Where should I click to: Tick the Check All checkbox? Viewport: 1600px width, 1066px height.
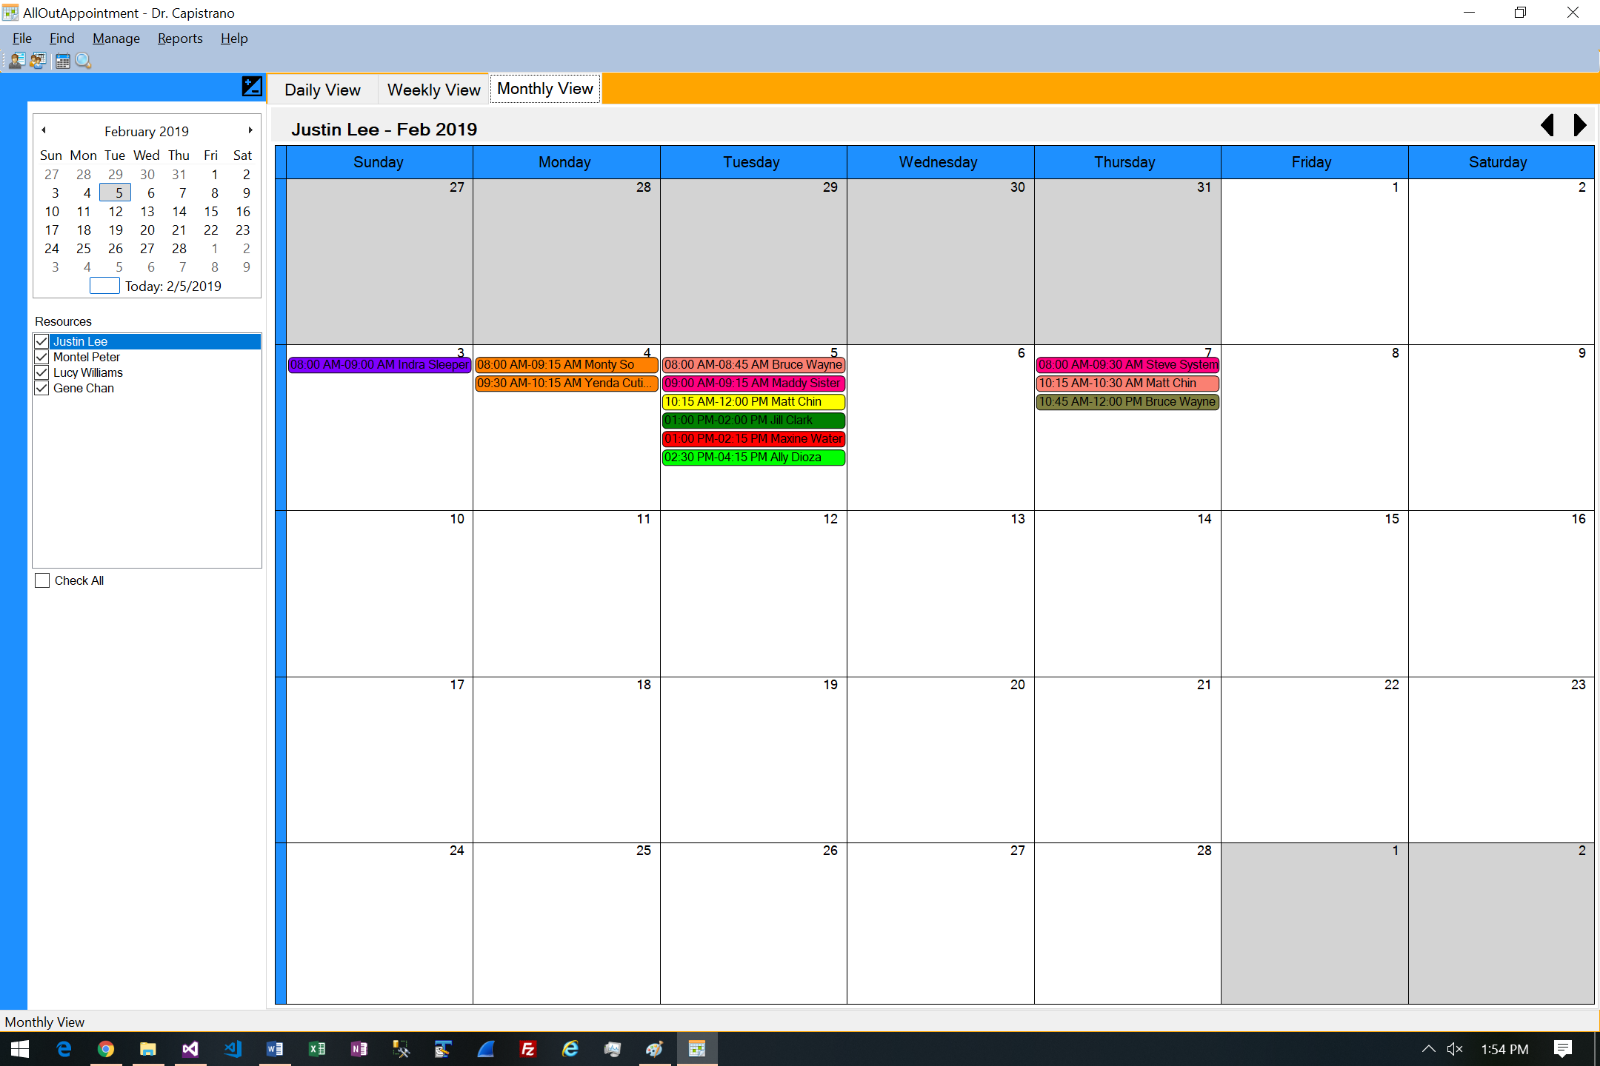[x=42, y=581]
